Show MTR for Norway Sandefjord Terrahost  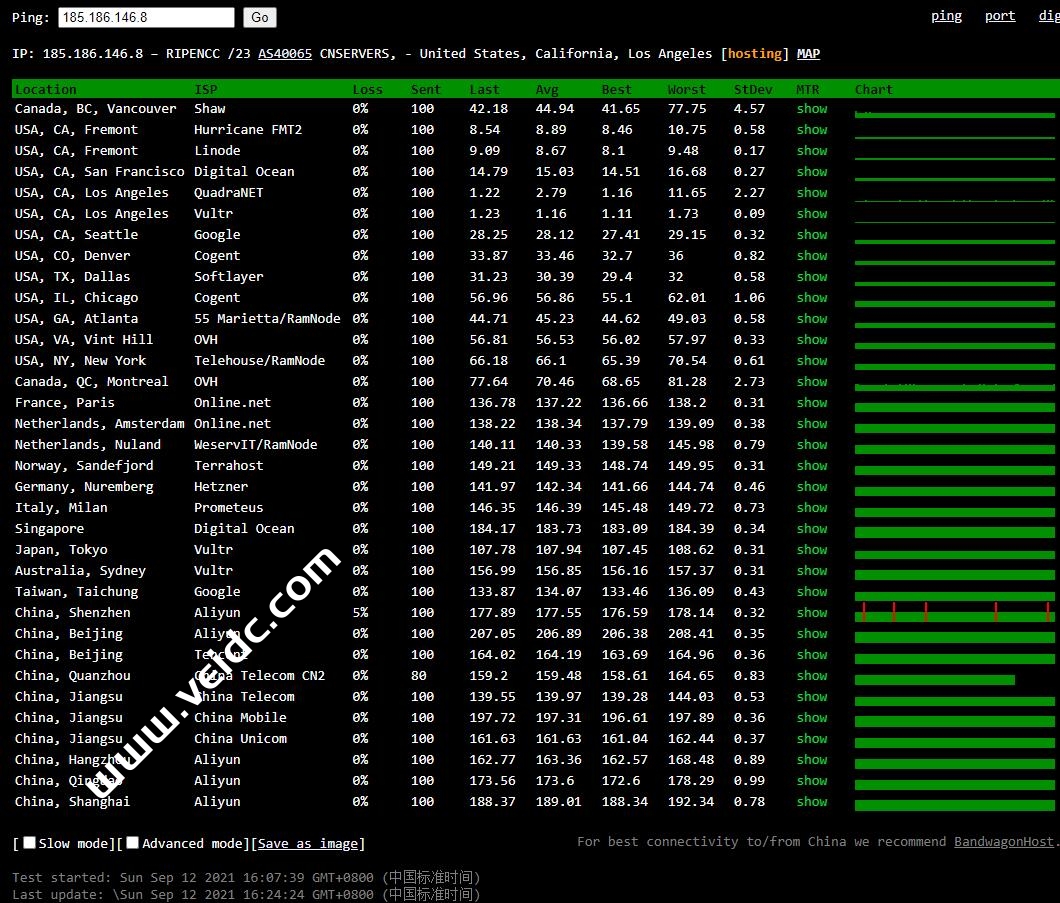pos(811,465)
